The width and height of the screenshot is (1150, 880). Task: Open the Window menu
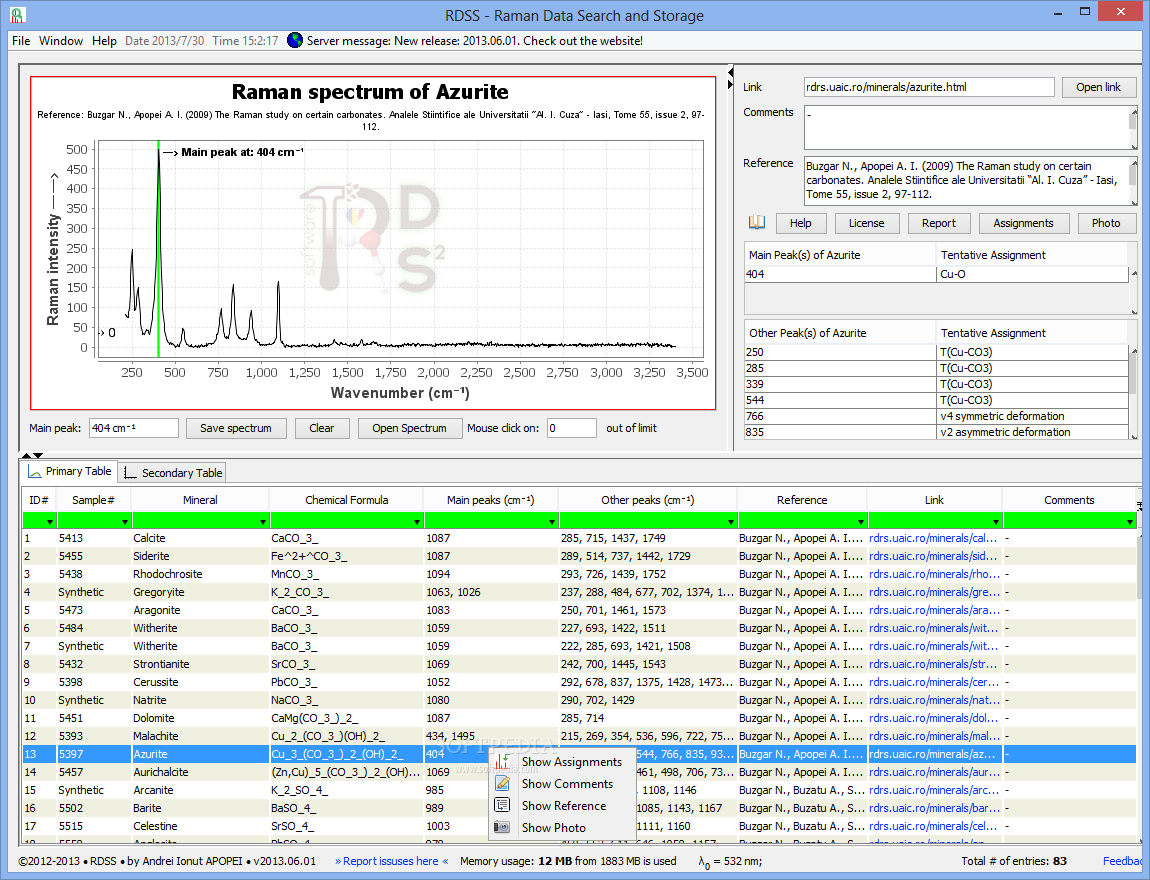pyautogui.click(x=61, y=40)
